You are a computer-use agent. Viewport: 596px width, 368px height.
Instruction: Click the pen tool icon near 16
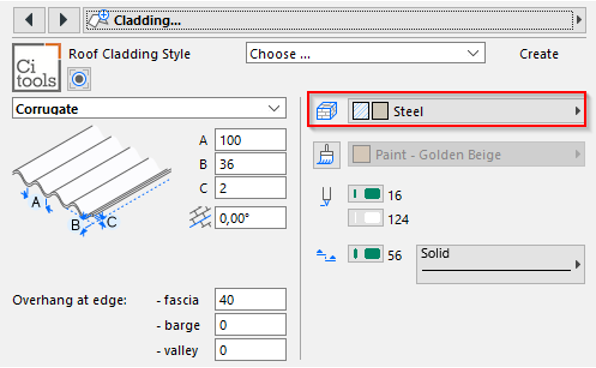326,197
